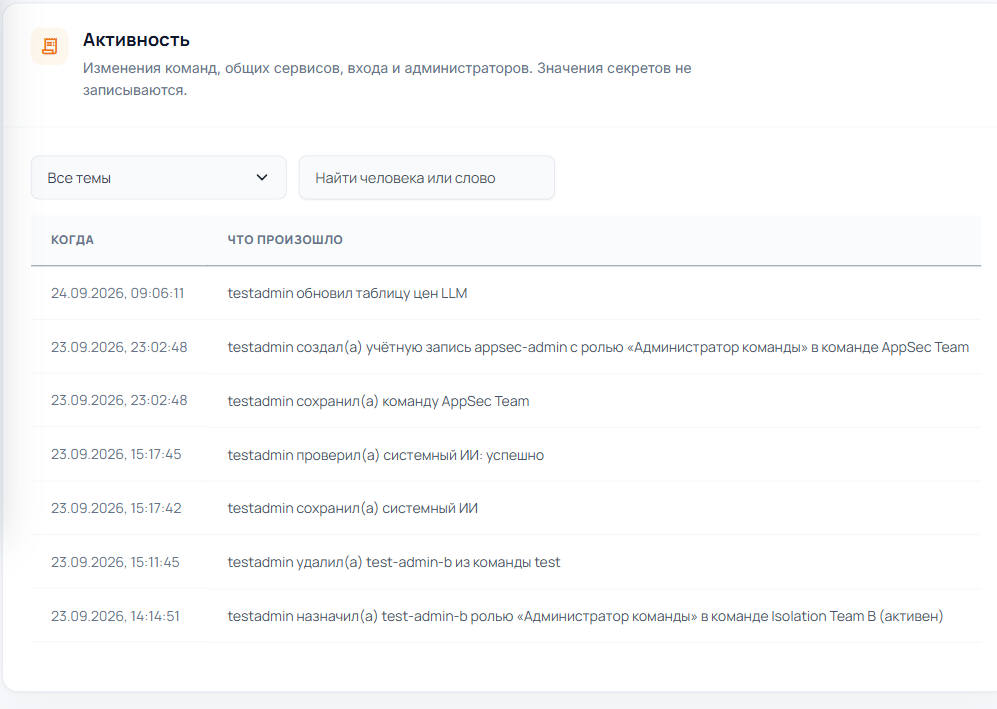Select "testadmin обновил таблицу цен LLM" entry
This screenshot has width=997, height=709.
[x=347, y=293]
